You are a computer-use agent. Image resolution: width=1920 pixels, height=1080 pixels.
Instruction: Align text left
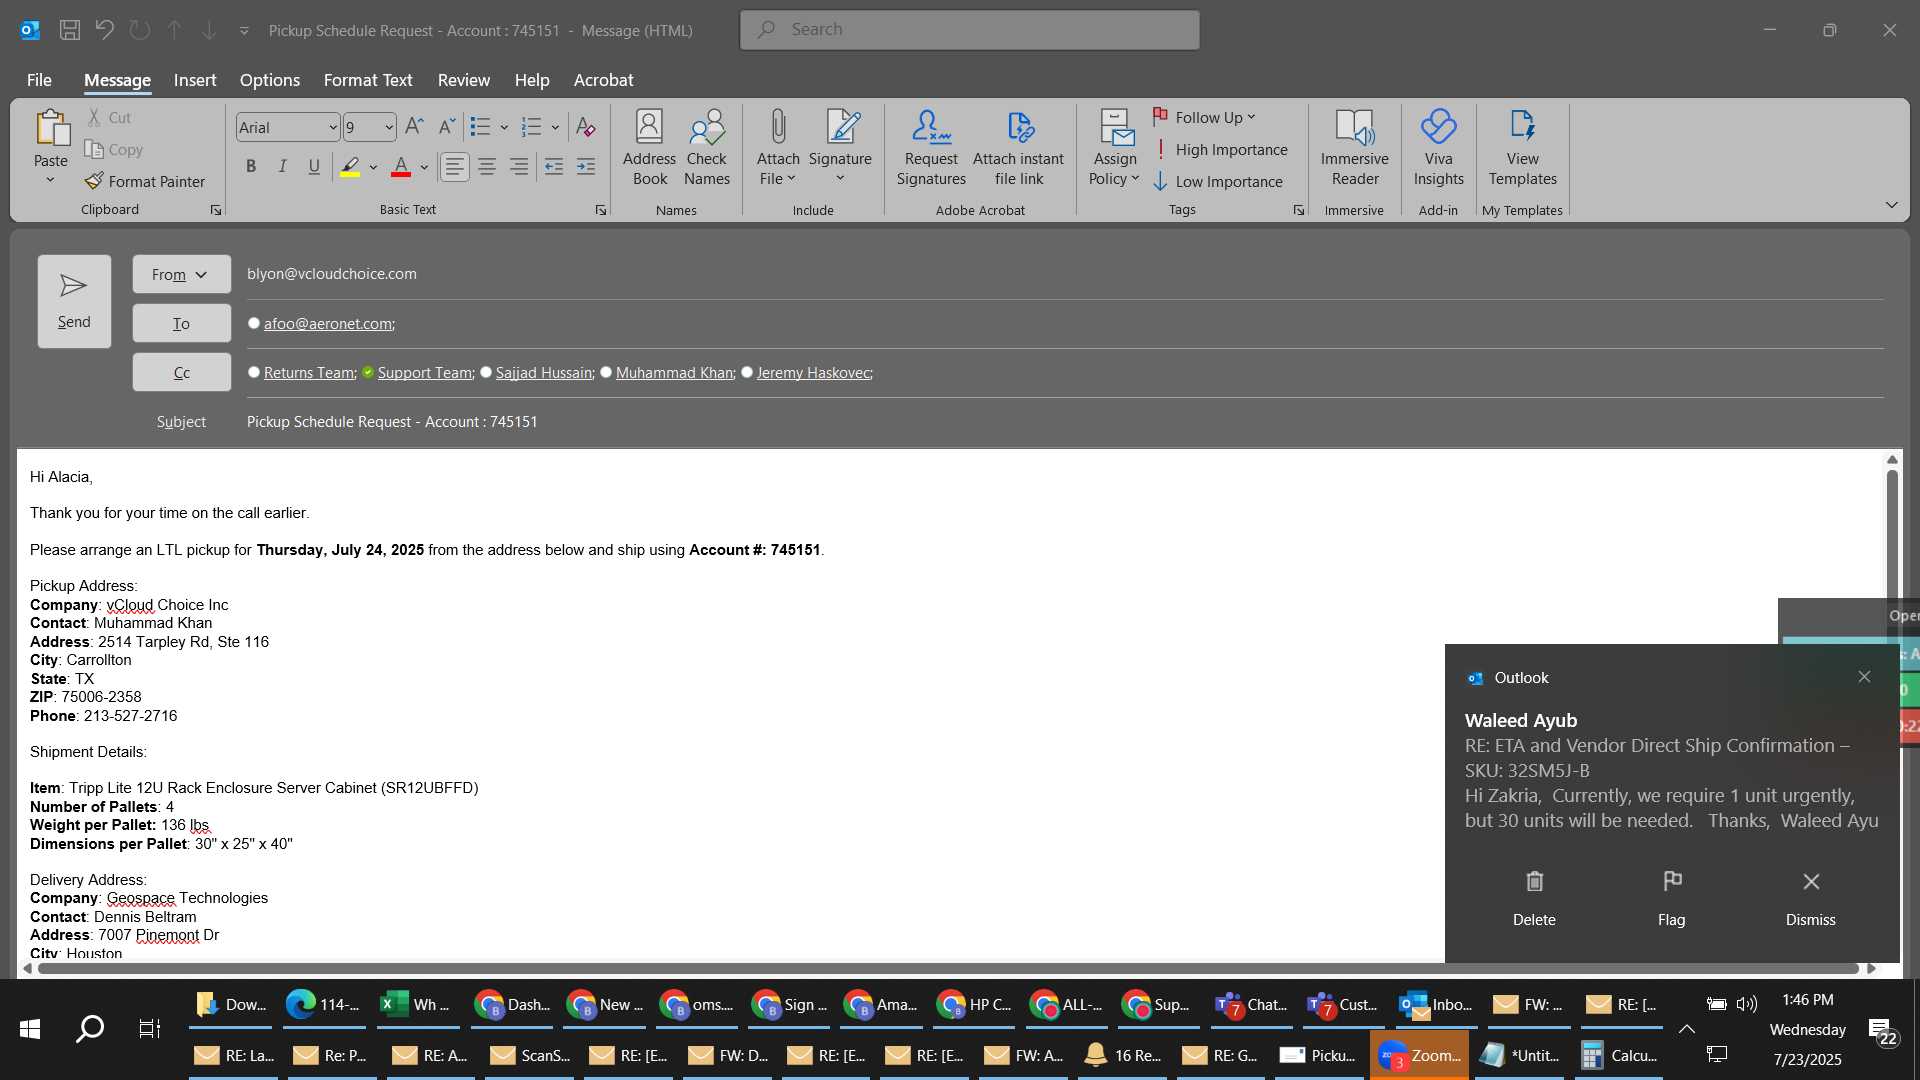455,167
